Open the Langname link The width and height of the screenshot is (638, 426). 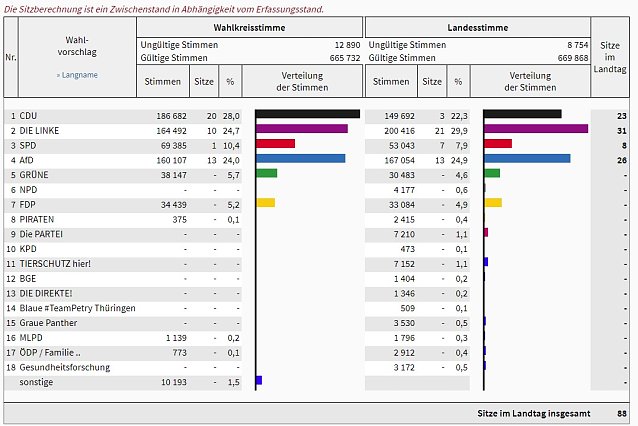click(x=77, y=75)
